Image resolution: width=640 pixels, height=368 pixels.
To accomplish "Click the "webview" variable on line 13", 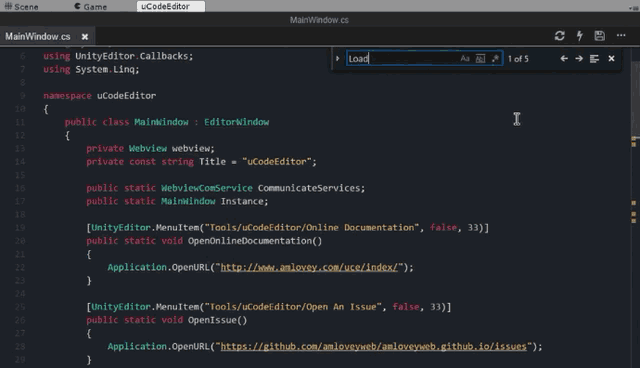I will pyautogui.click(x=191, y=149).
